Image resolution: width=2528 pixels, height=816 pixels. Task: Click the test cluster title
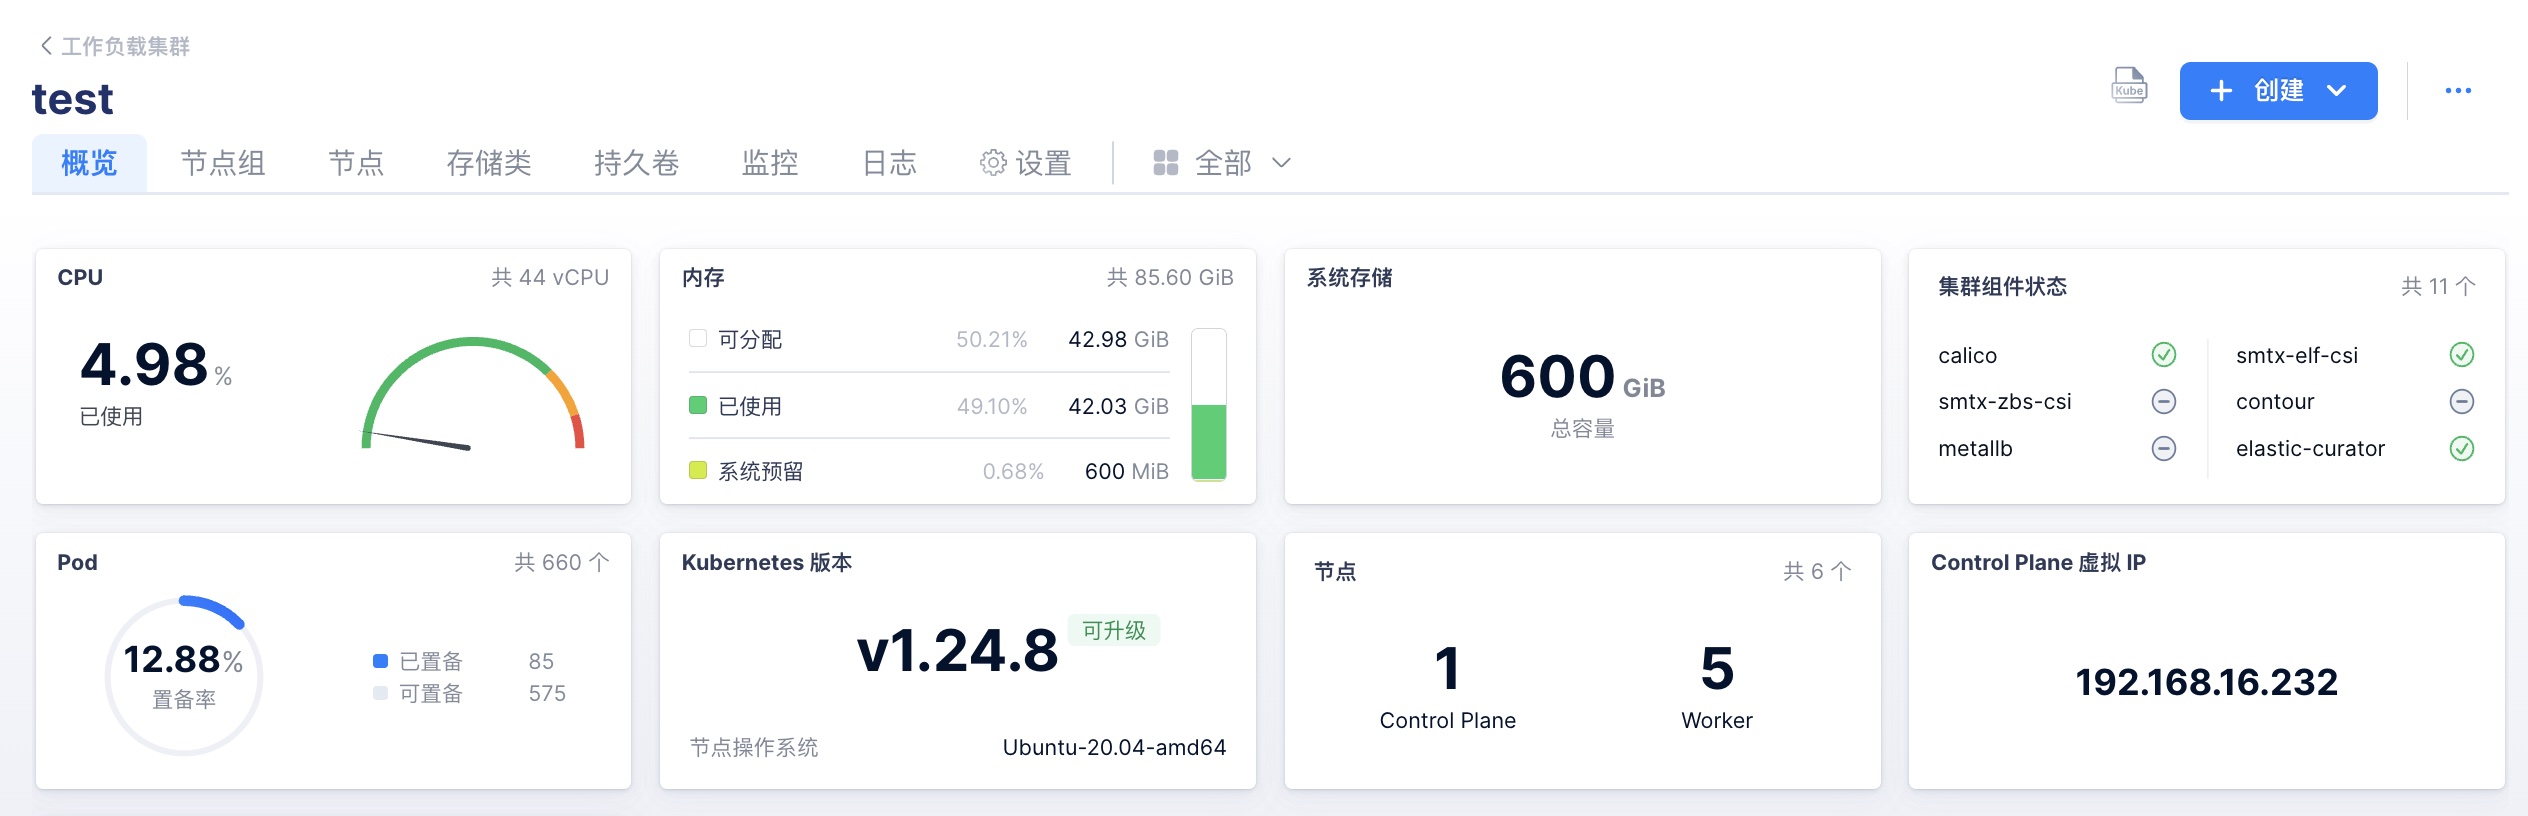pos(72,99)
